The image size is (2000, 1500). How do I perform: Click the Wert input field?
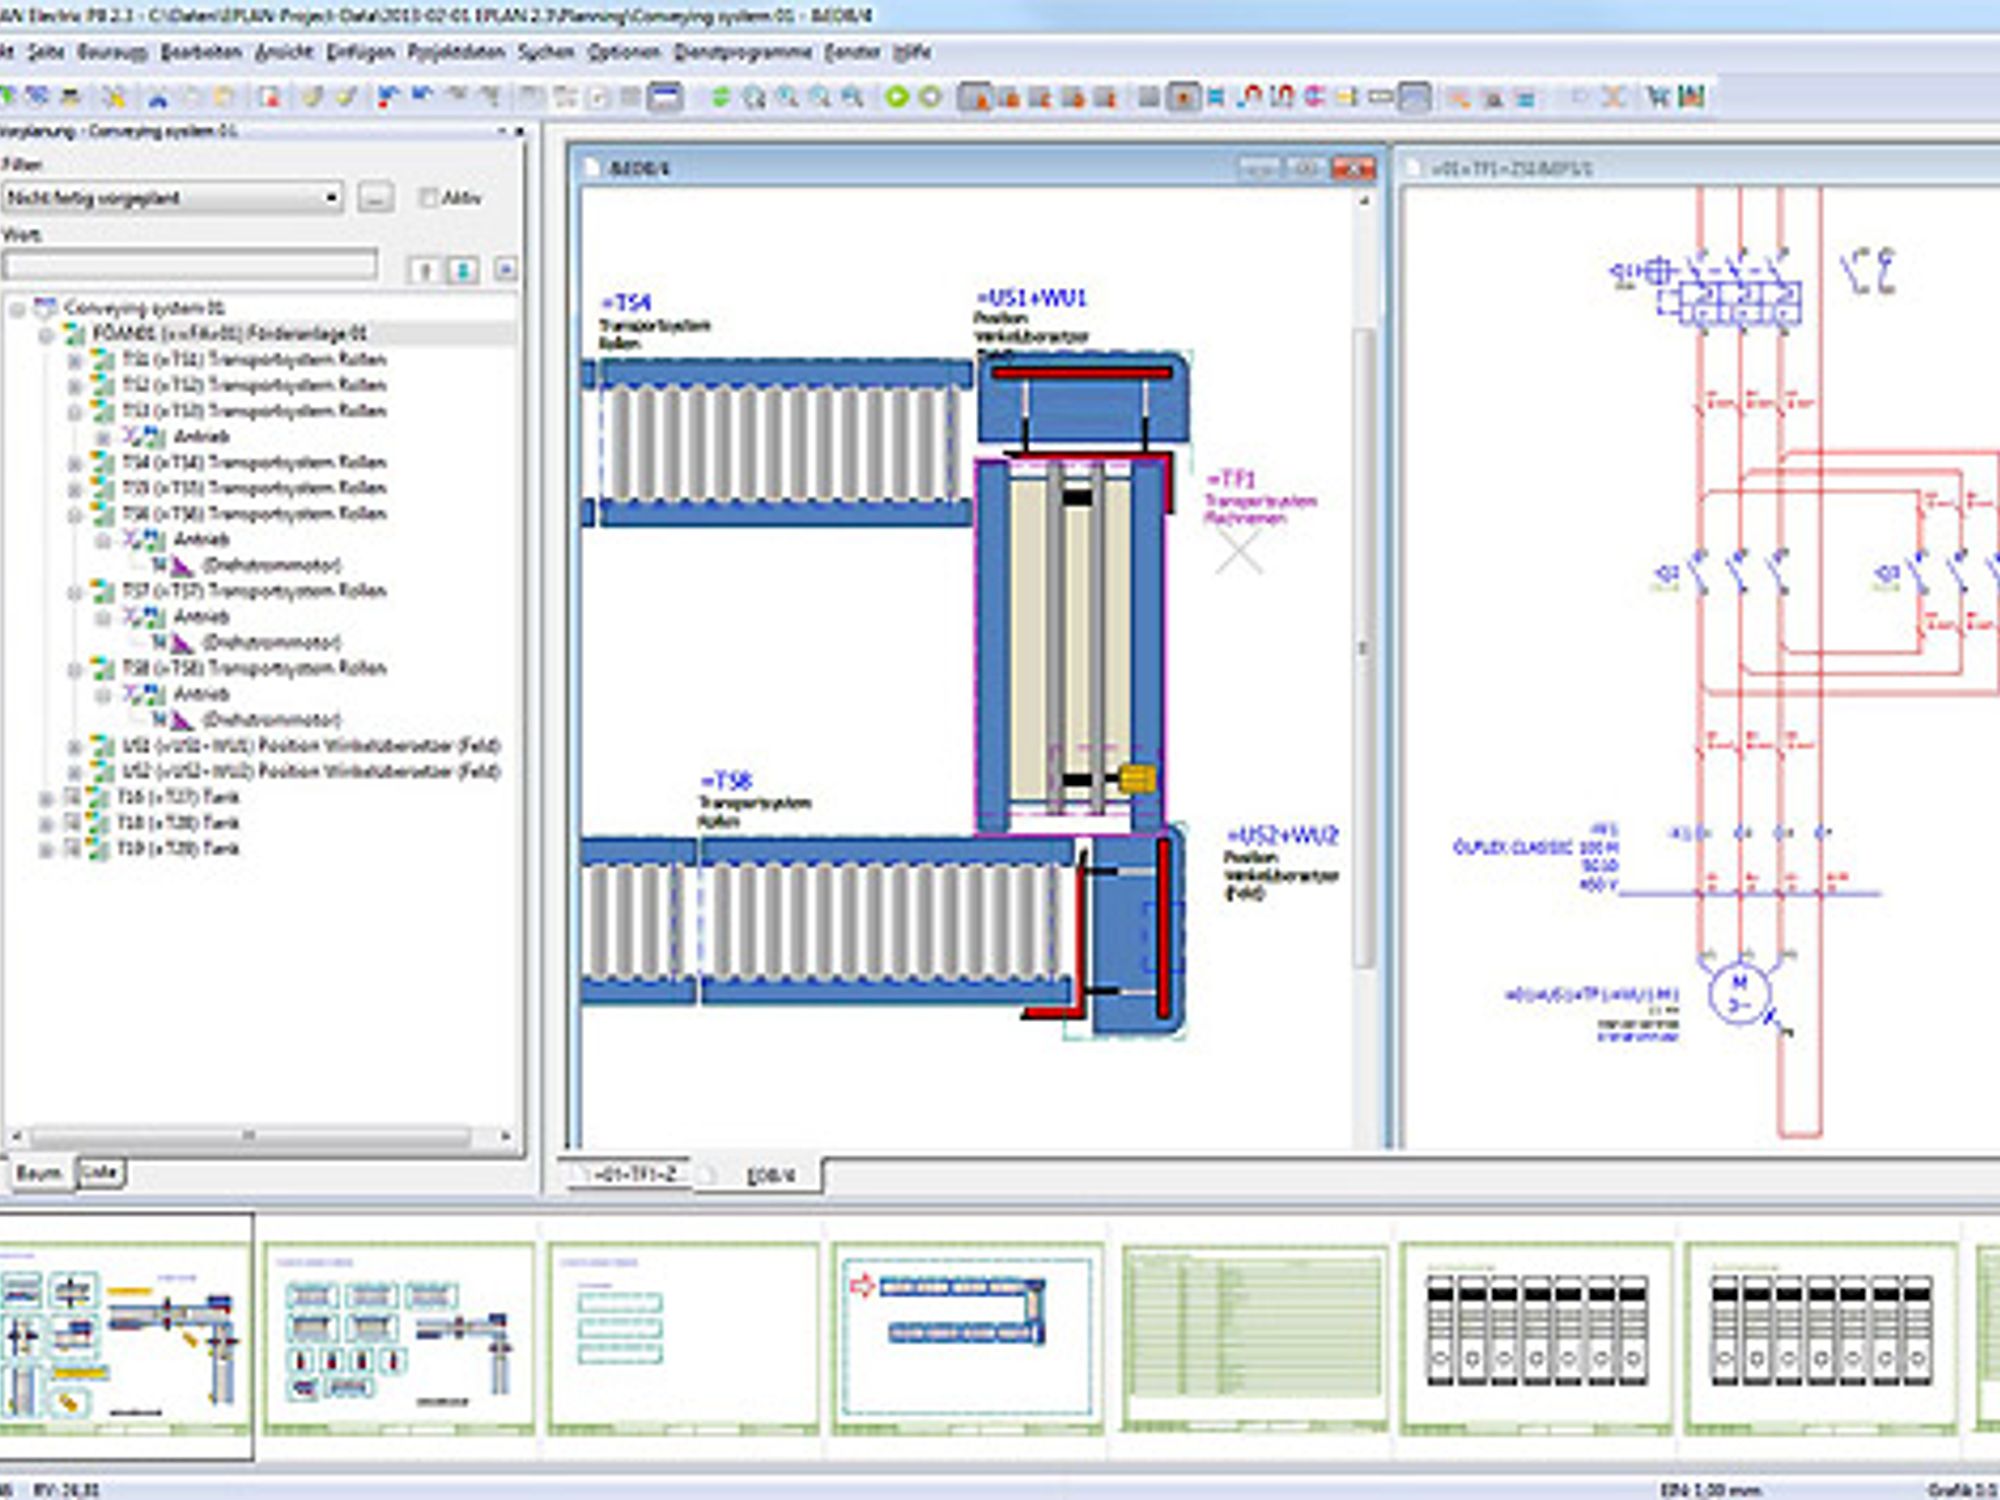click(x=190, y=265)
